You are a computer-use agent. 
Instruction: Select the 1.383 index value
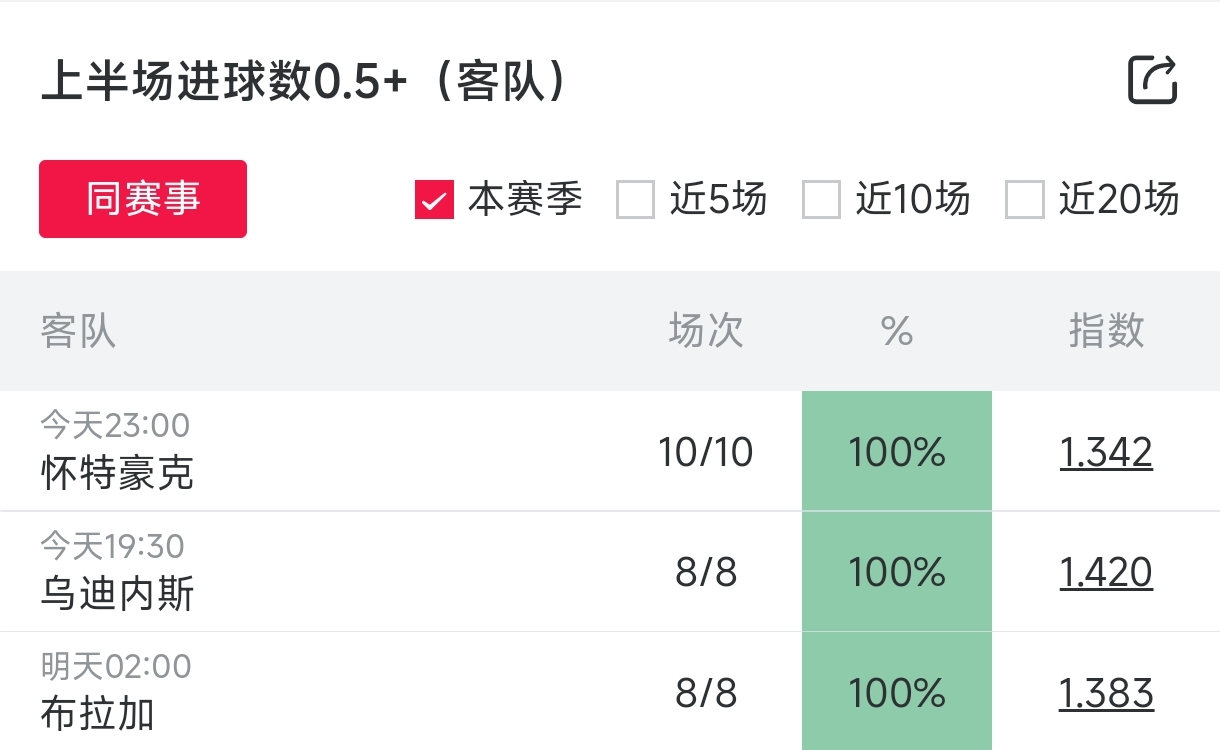pos(1106,694)
